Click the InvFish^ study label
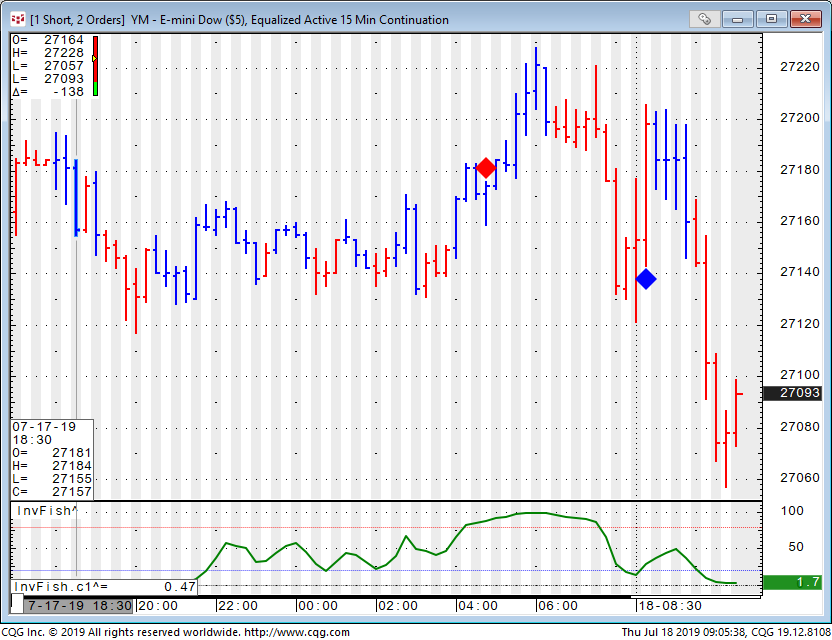Screen dimensions: 832x640 [46, 511]
